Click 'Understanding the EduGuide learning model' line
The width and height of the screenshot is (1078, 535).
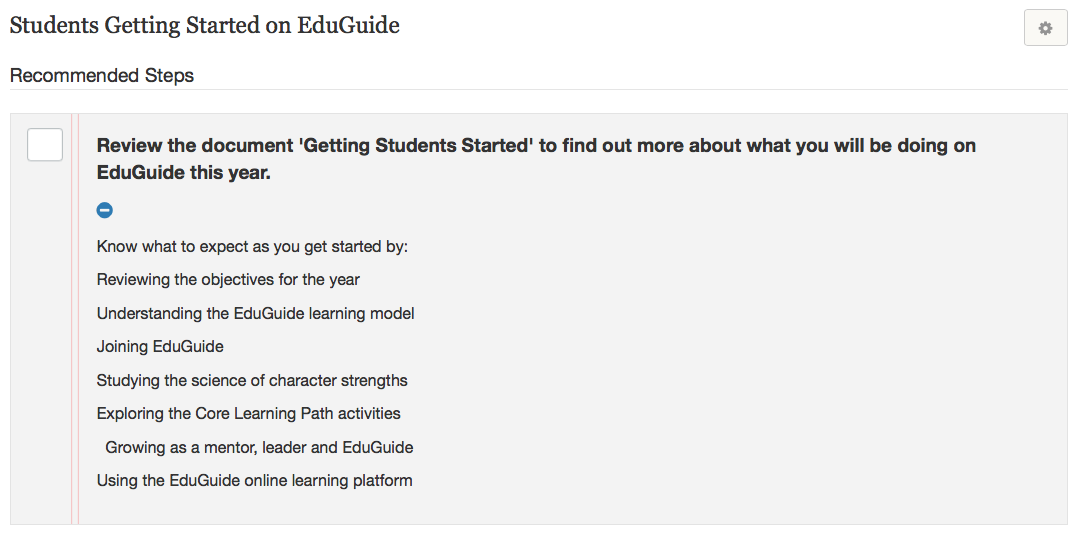(x=256, y=314)
